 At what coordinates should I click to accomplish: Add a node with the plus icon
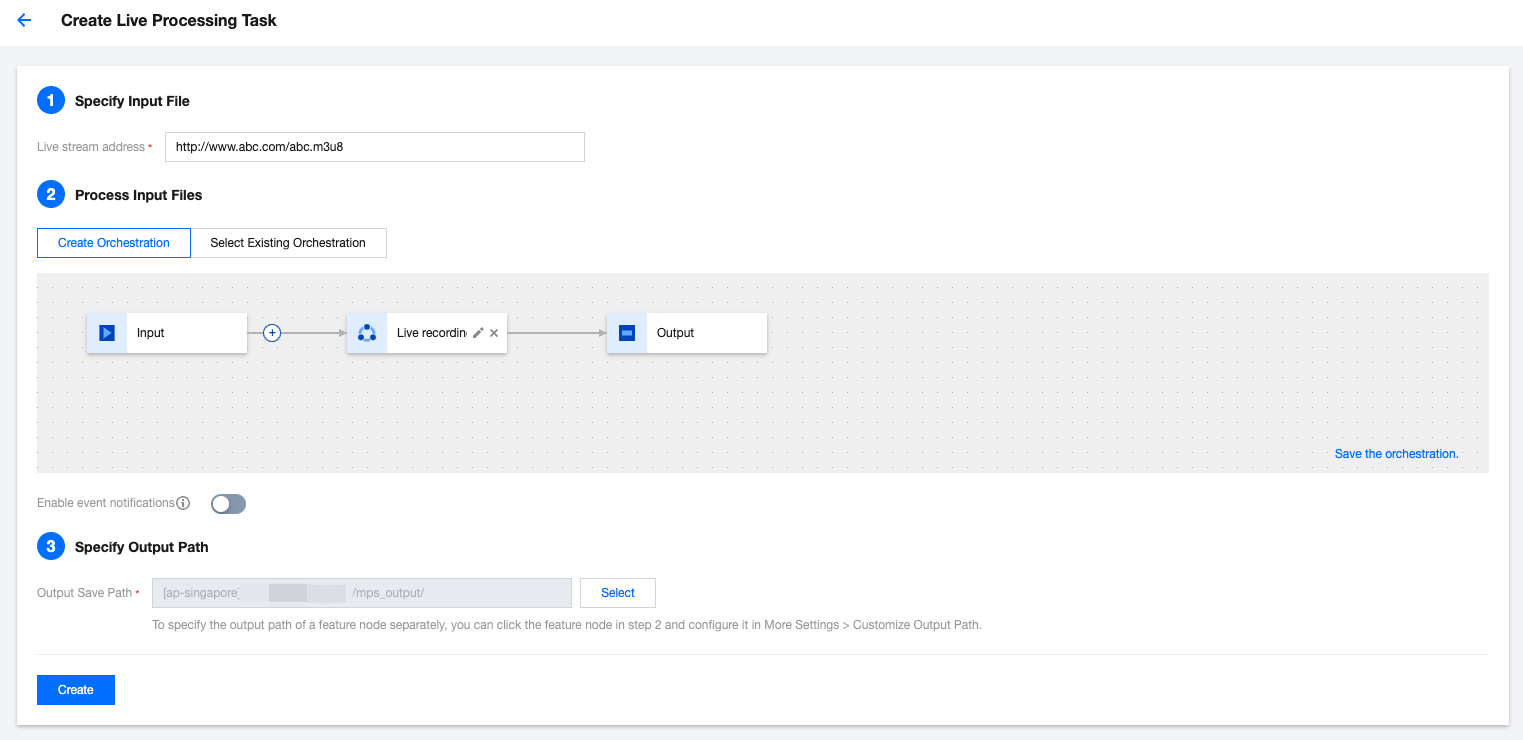click(x=272, y=333)
